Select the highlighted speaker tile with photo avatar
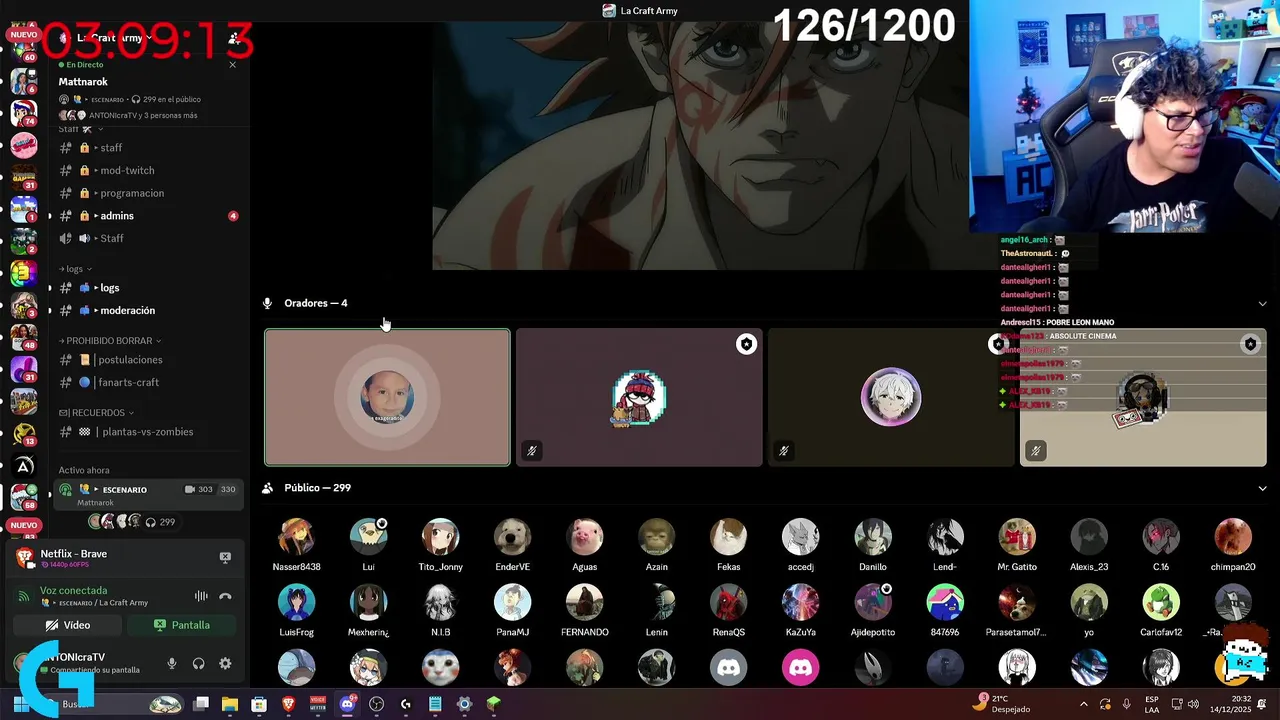 pyautogui.click(x=387, y=397)
